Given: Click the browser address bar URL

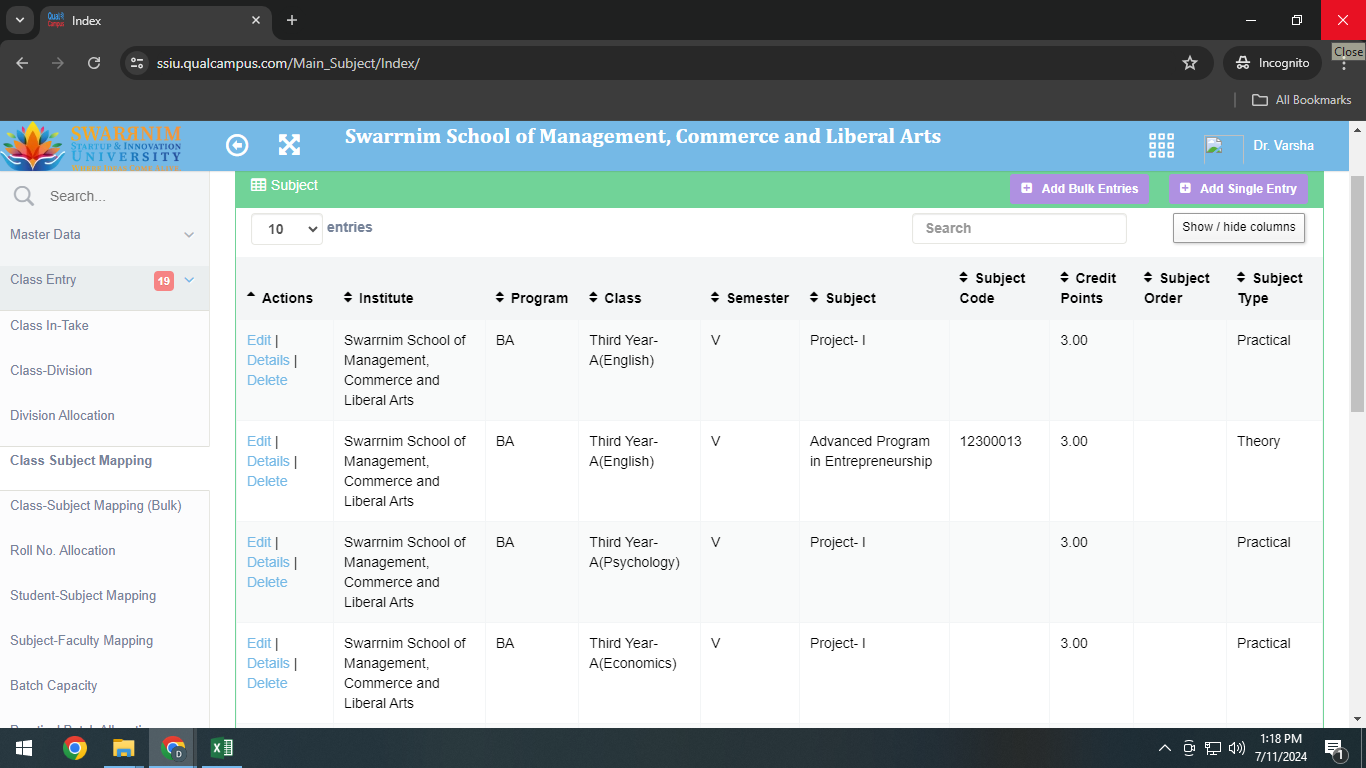Looking at the screenshot, I should (288, 63).
